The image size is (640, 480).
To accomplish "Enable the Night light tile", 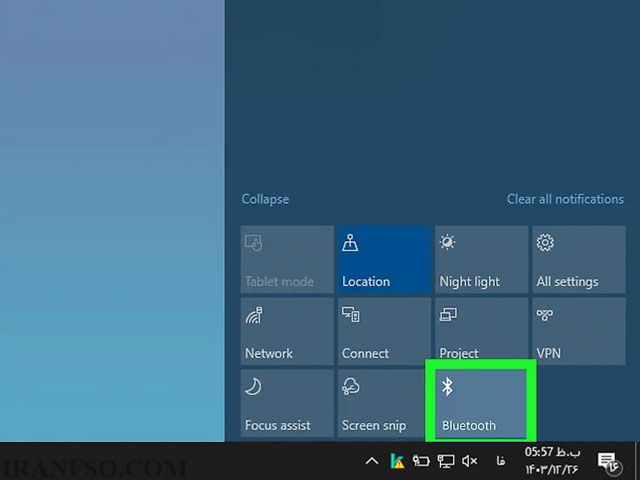I will [x=481, y=260].
